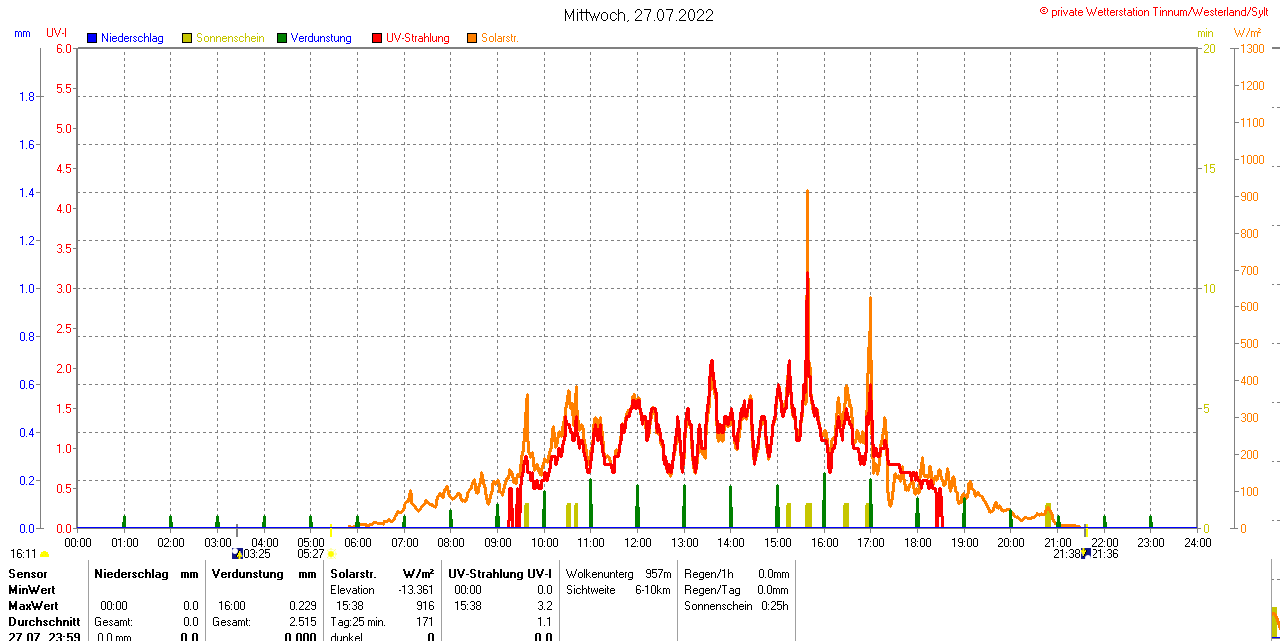Click the Solarstr. column header in table
The width and height of the screenshot is (1280, 641).
353,574
